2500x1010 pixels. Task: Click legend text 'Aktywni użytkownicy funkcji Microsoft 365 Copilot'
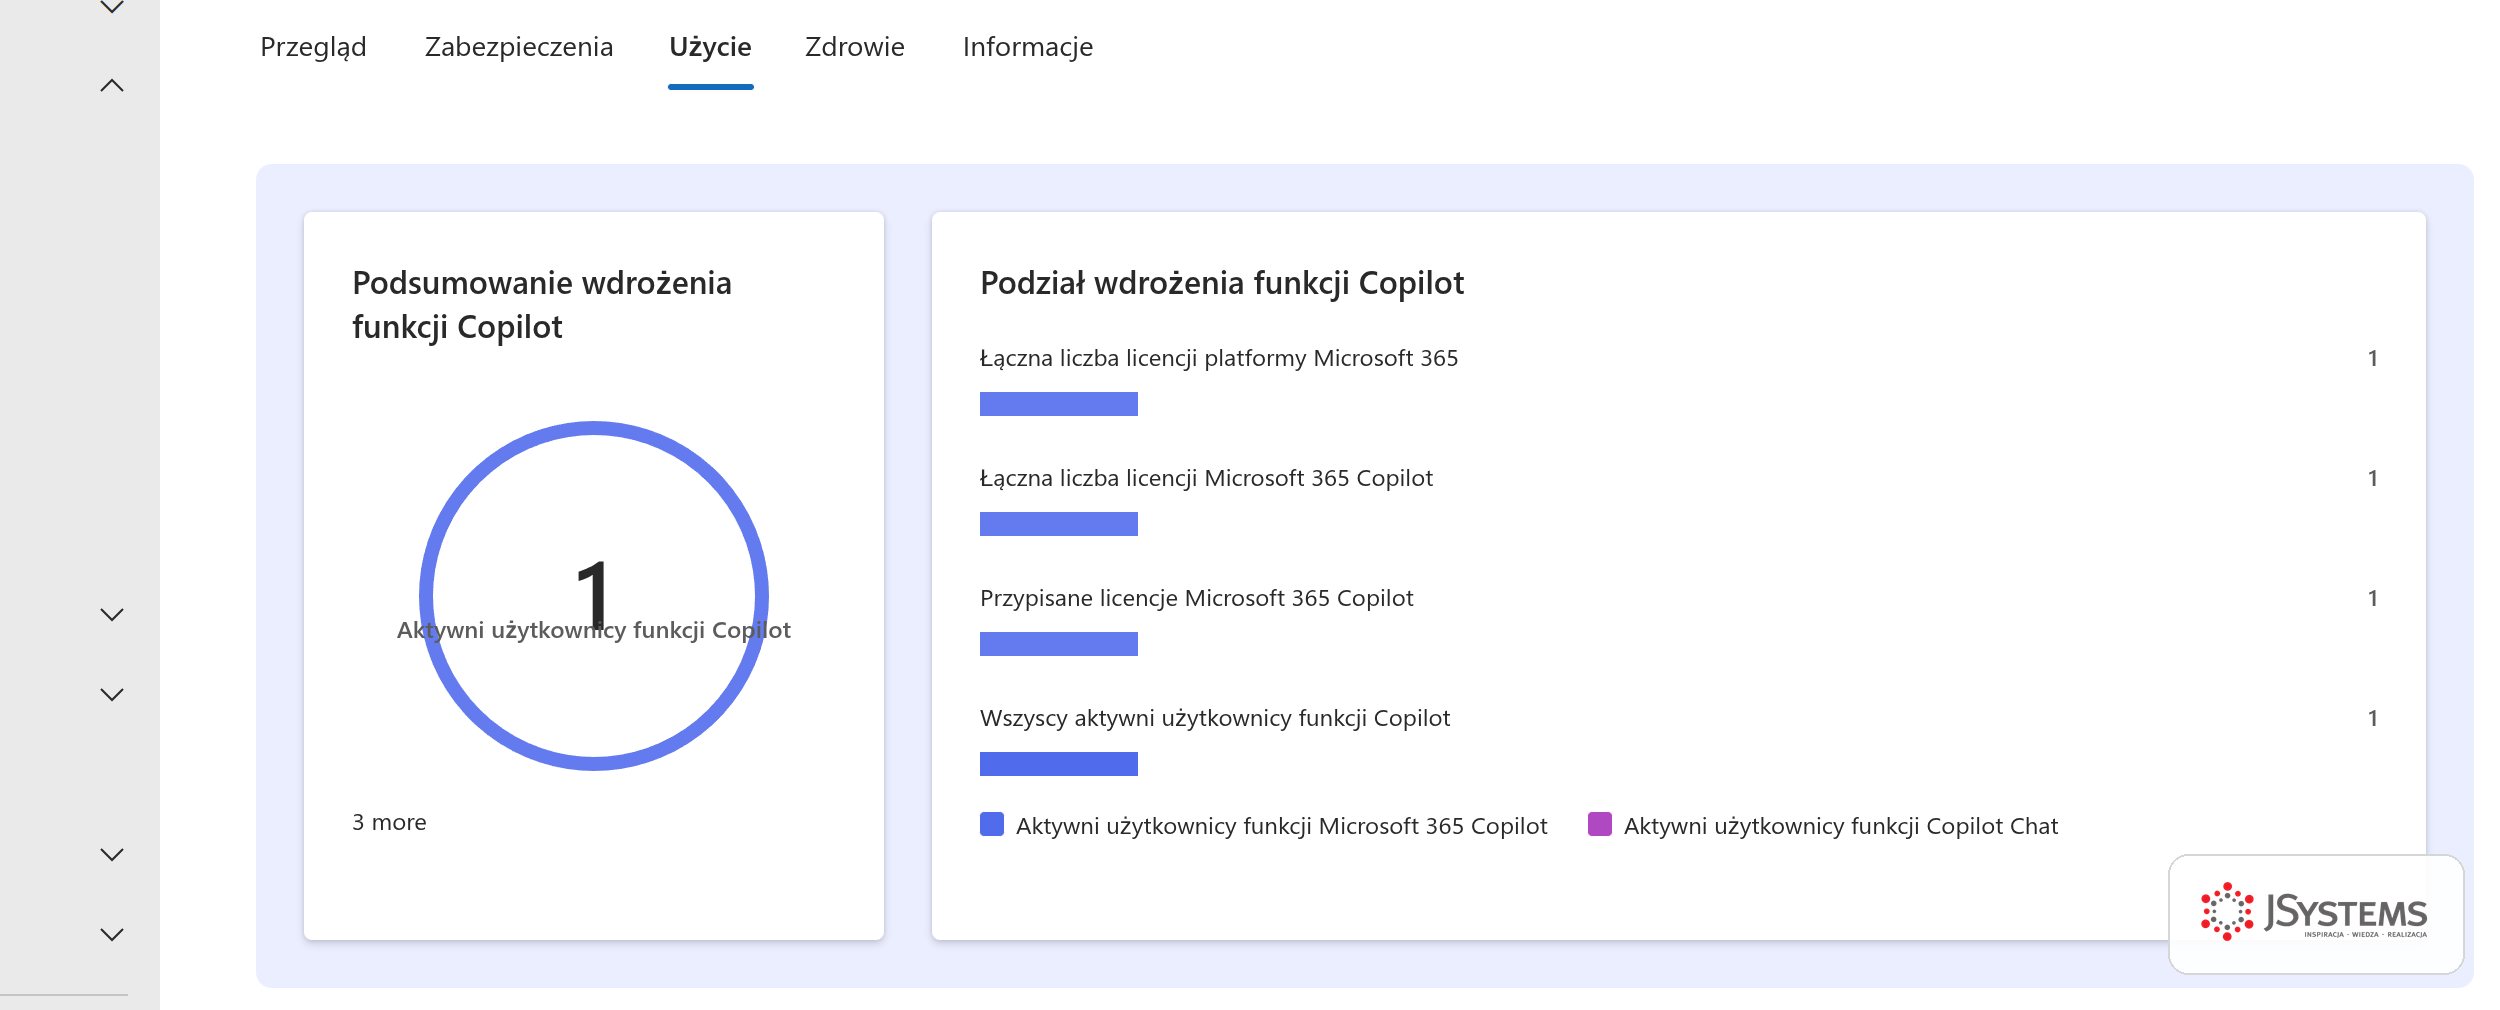(1282, 826)
